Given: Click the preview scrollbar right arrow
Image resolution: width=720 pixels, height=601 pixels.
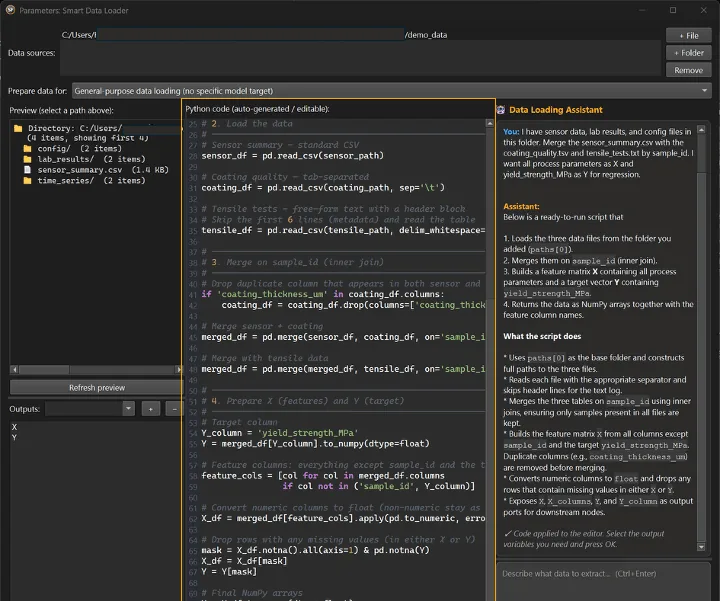Looking at the screenshot, I should [x=179, y=370].
